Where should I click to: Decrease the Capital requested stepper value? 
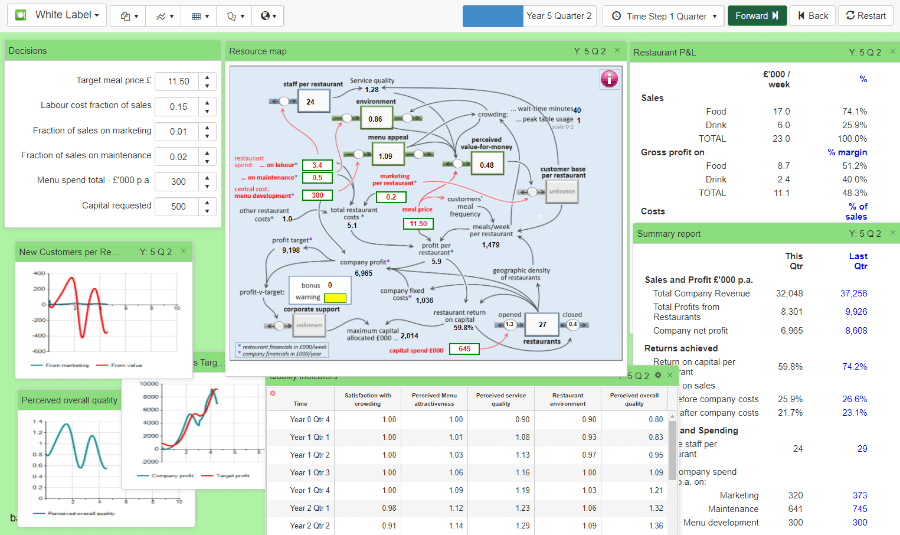[x=206, y=211]
